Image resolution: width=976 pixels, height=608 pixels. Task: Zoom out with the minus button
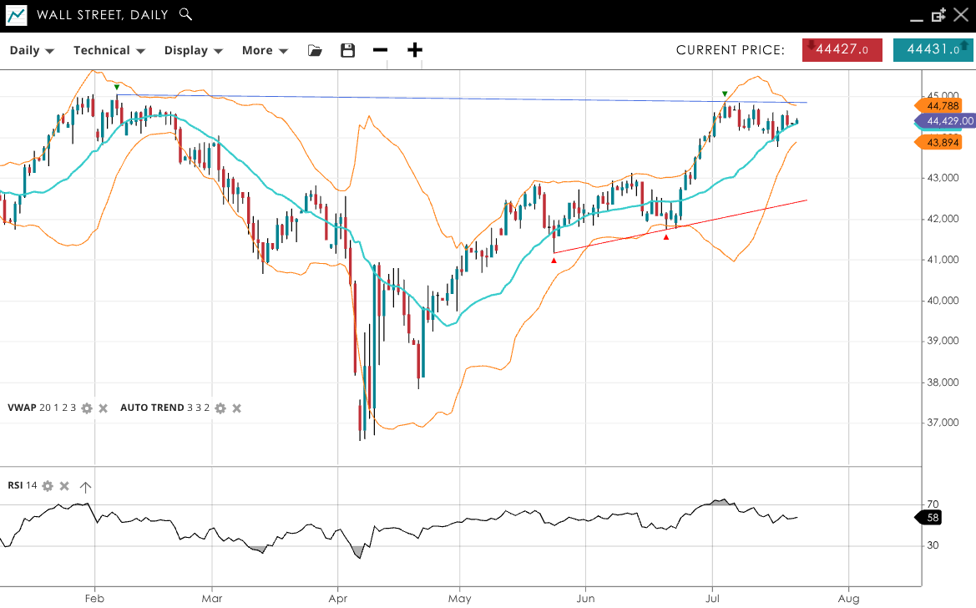coord(380,50)
